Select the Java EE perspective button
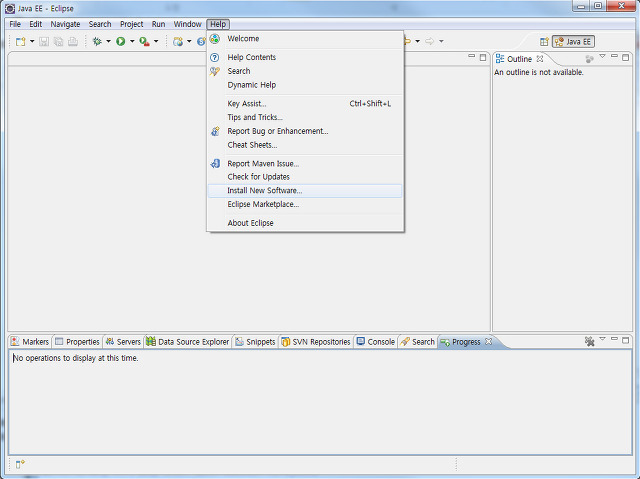640x479 pixels. click(x=573, y=42)
